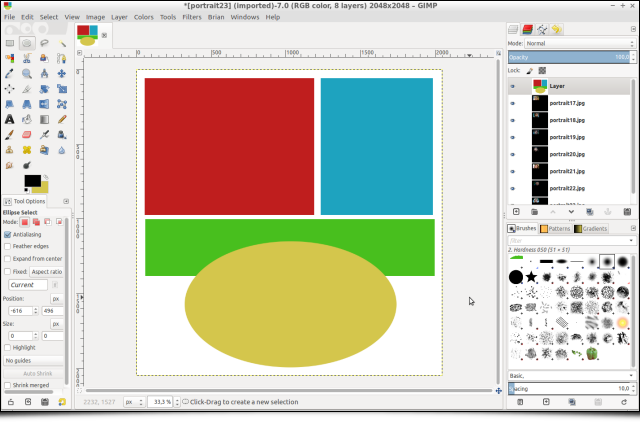The height and width of the screenshot is (422, 640).
Task: Select the Move tool
Action: point(62,74)
